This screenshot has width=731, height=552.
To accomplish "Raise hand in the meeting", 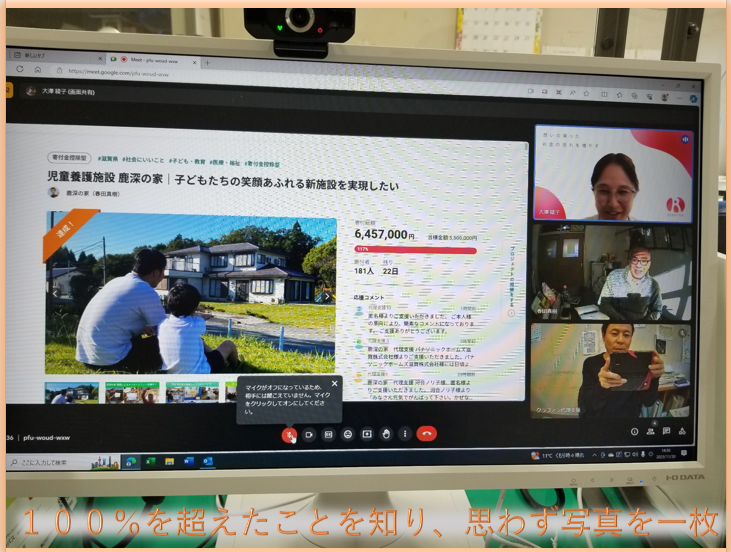I will (x=385, y=434).
